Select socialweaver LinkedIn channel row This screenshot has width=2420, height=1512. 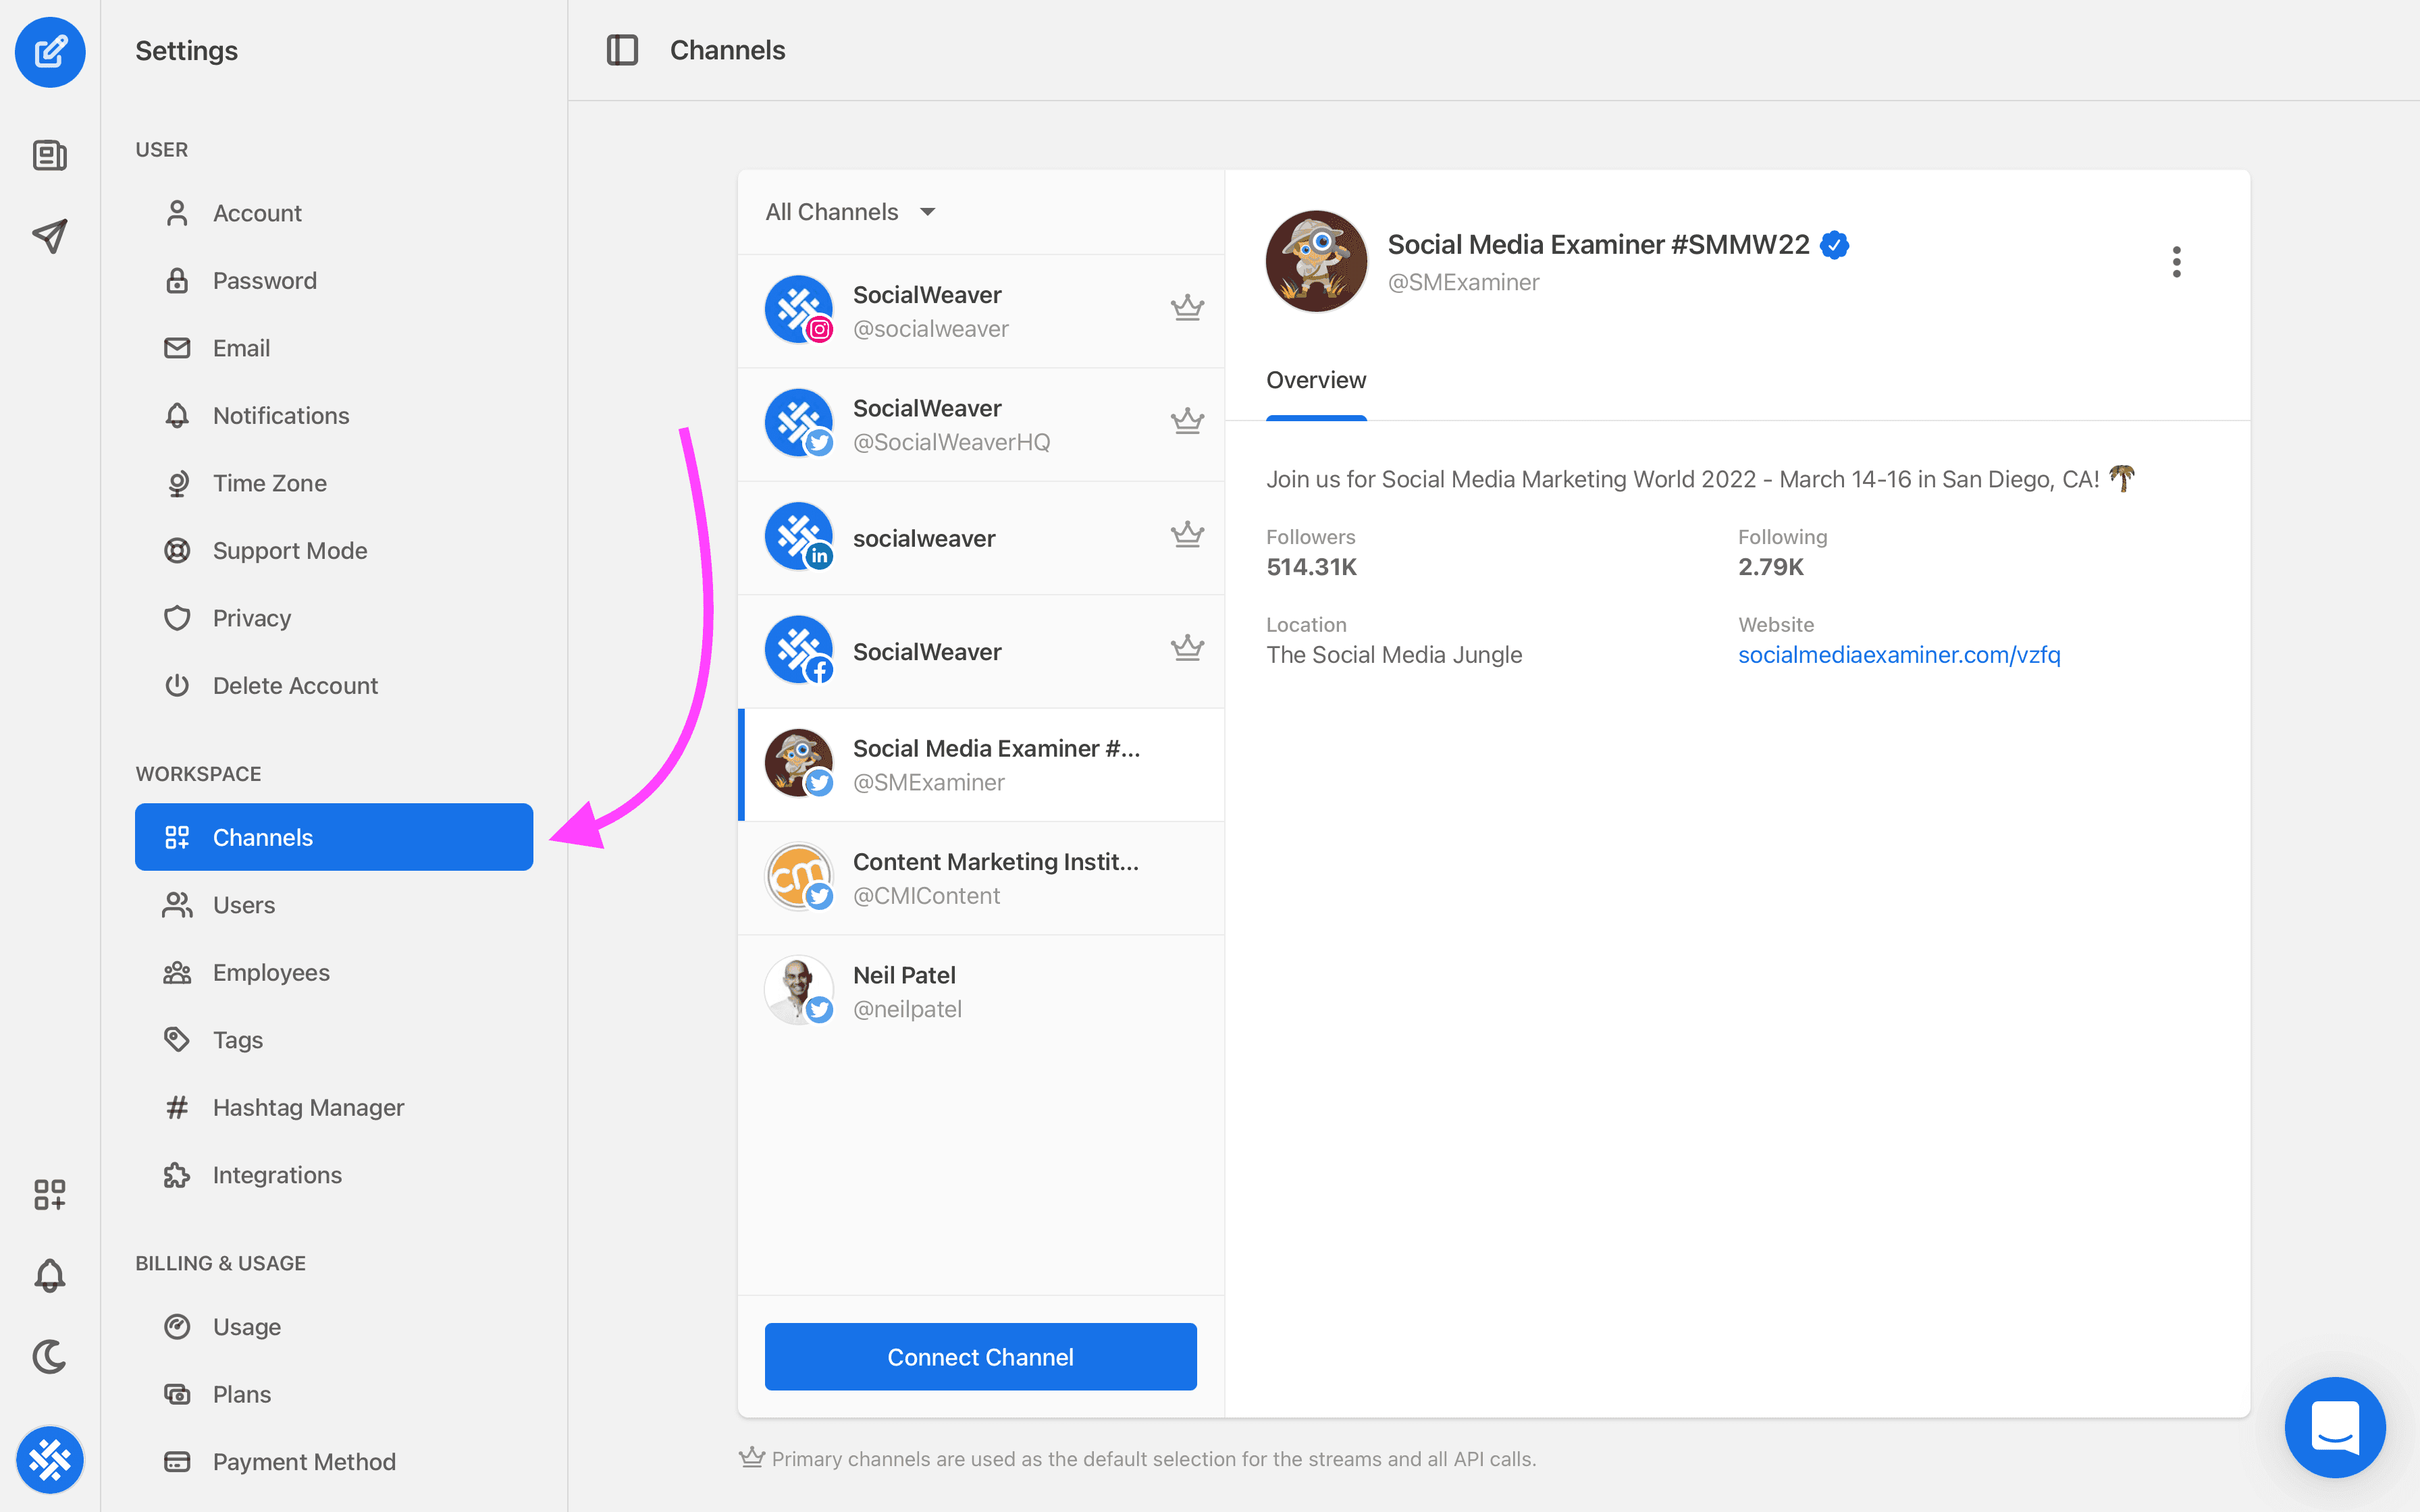point(981,538)
